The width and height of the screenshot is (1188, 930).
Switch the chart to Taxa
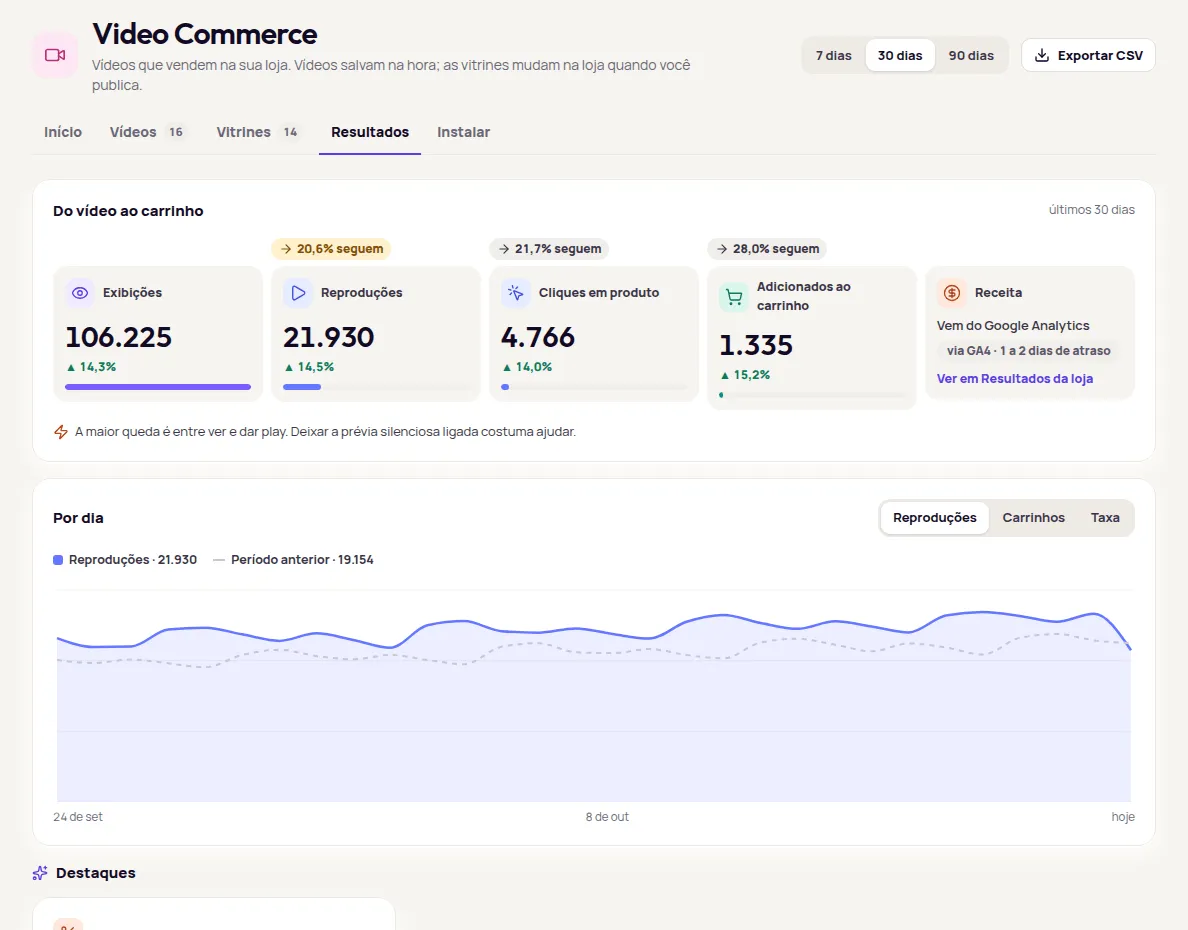[x=1105, y=518]
